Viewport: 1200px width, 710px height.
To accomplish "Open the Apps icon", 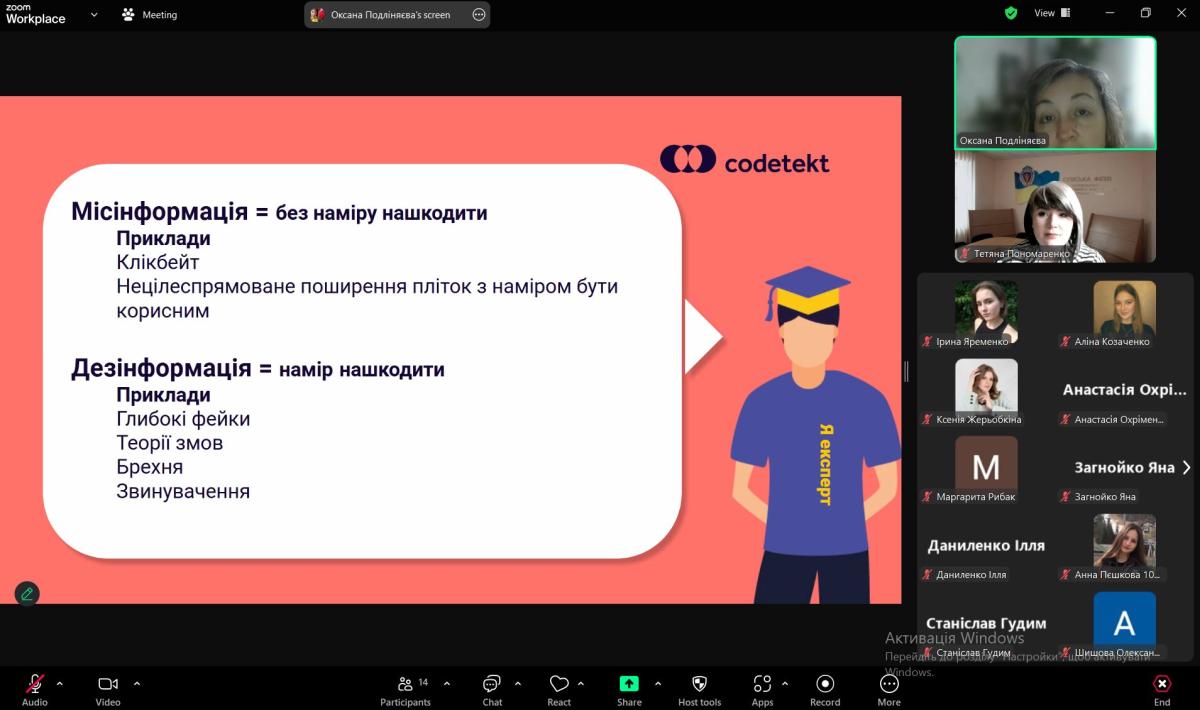I will 762,684.
